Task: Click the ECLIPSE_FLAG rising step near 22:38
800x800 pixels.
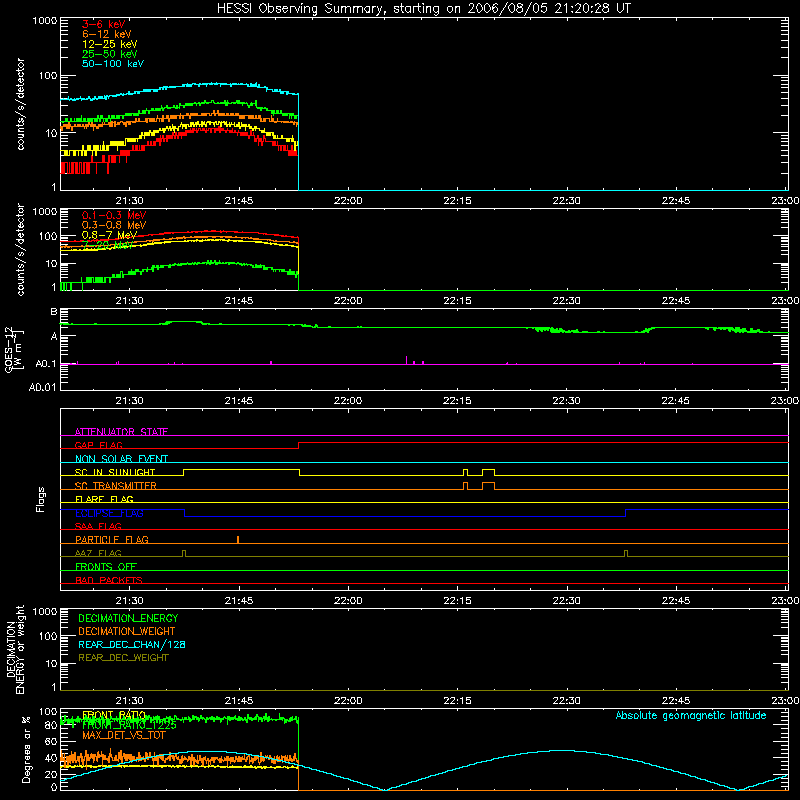Action: click(626, 513)
